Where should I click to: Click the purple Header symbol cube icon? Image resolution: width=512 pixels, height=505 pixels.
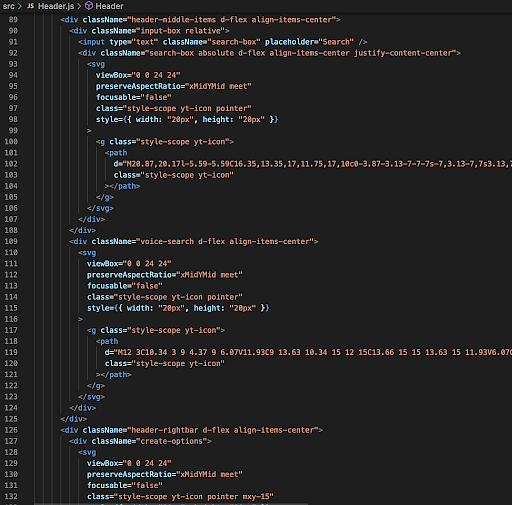89,6
